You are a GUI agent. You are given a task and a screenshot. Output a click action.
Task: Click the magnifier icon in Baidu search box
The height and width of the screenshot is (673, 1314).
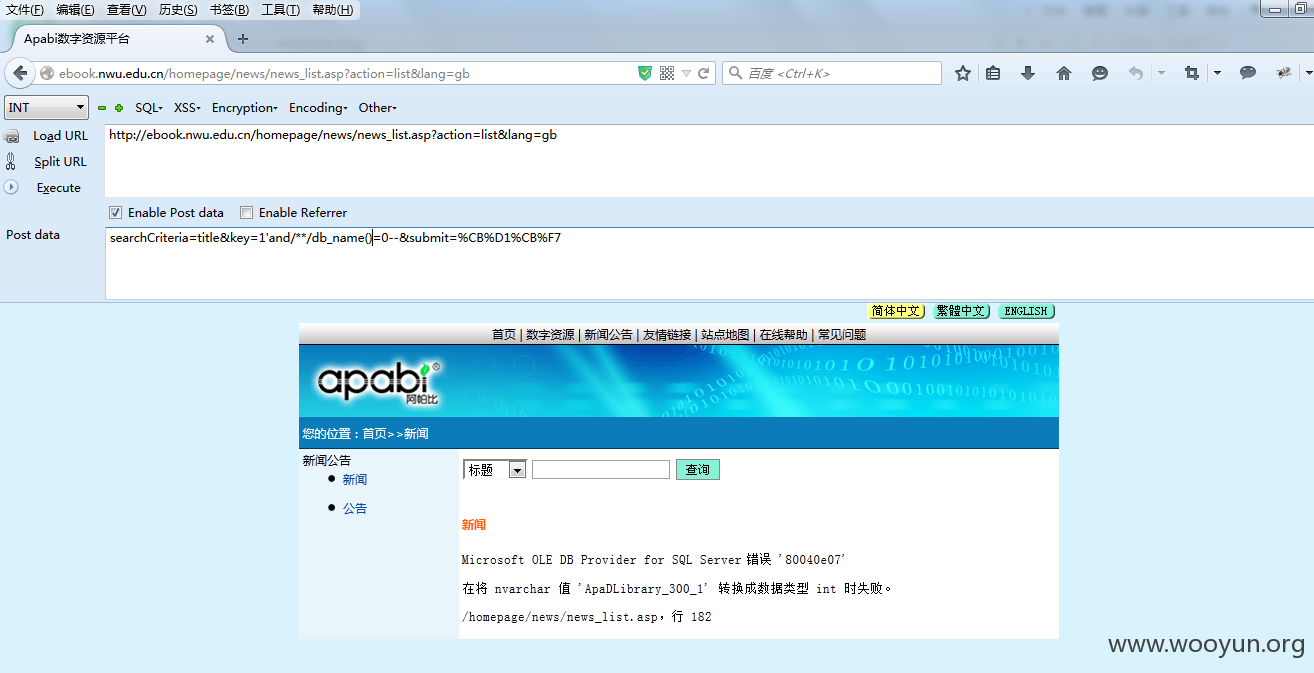tap(736, 73)
